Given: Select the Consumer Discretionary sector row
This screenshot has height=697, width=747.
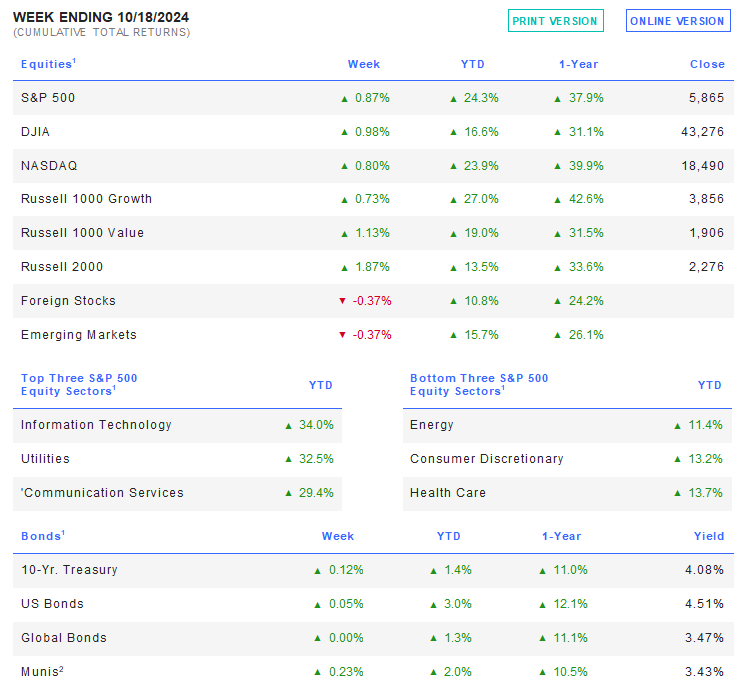Looking at the screenshot, I should point(567,459).
